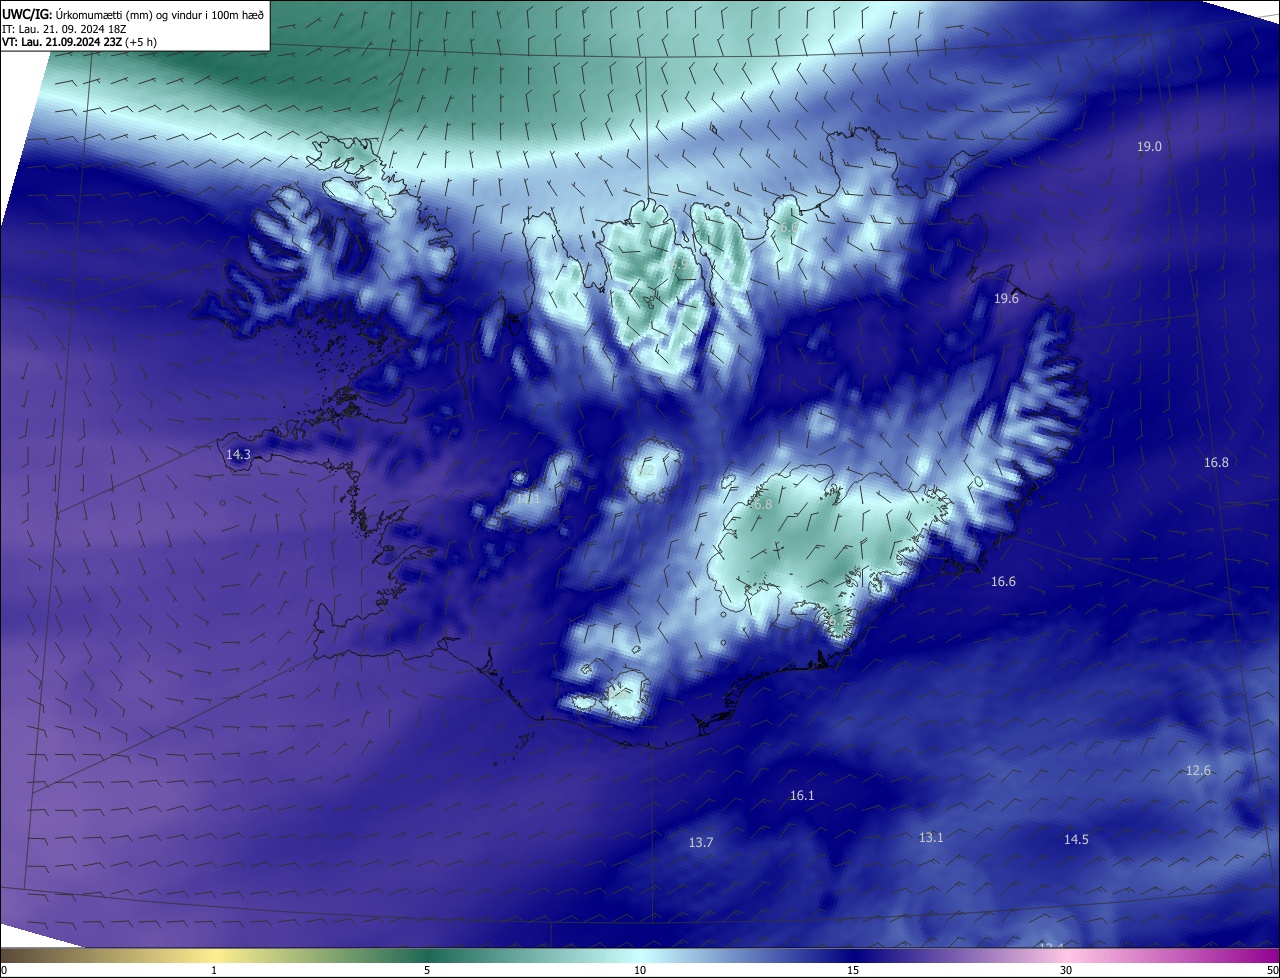The image size is (1280, 978).
Task: Click the 16.8 value over the eastern sea
Action: pyautogui.click(x=1216, y=463)
